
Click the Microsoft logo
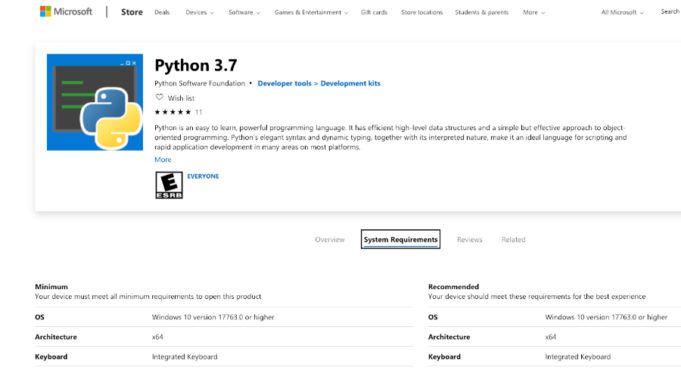coord(66,12)
